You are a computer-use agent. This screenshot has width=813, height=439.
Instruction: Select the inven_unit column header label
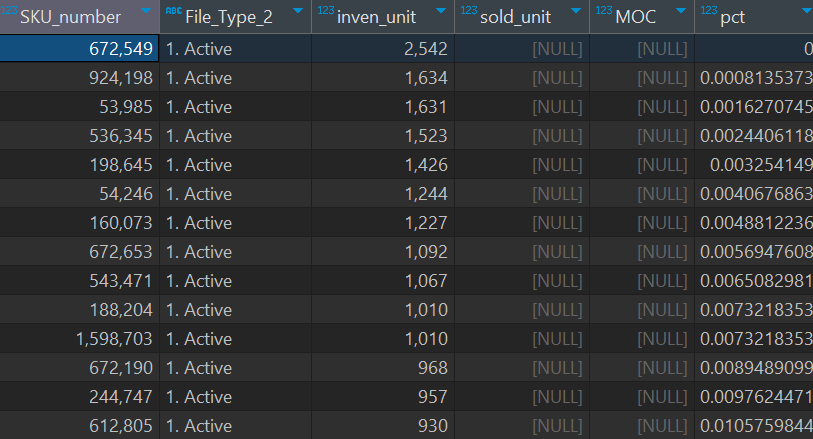tap(376, 18)
